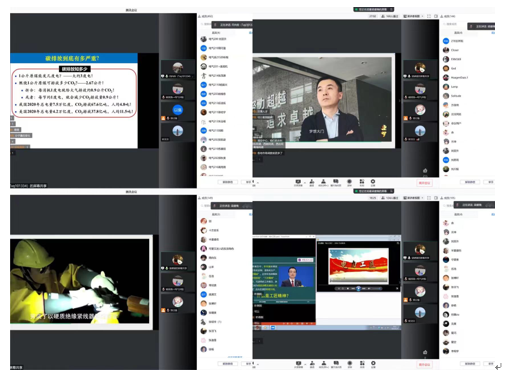506x379 pixels.
Task: Expand the arrow next to the share screen icon in the lower-right toolbar
Action: pyautogui.click(x=305, y=364)
